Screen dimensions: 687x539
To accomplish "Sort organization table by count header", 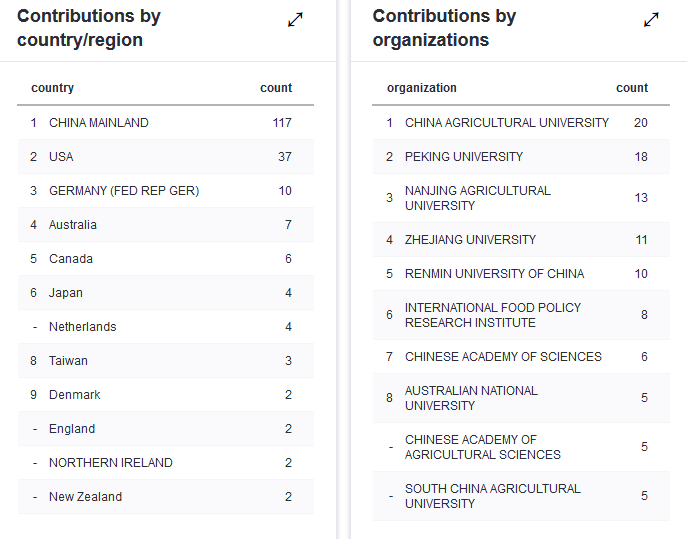I will (x=632, y=88).
